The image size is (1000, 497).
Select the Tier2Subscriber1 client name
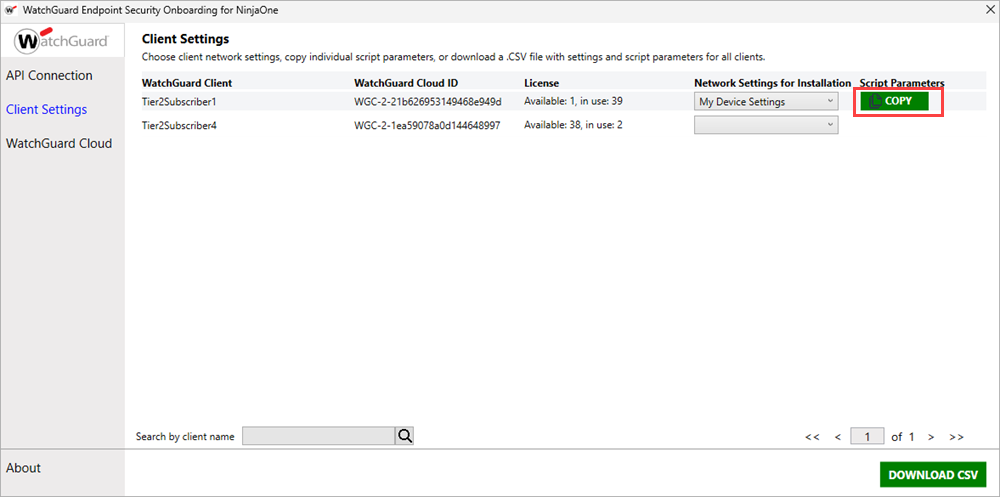click(x=179, y=101)
